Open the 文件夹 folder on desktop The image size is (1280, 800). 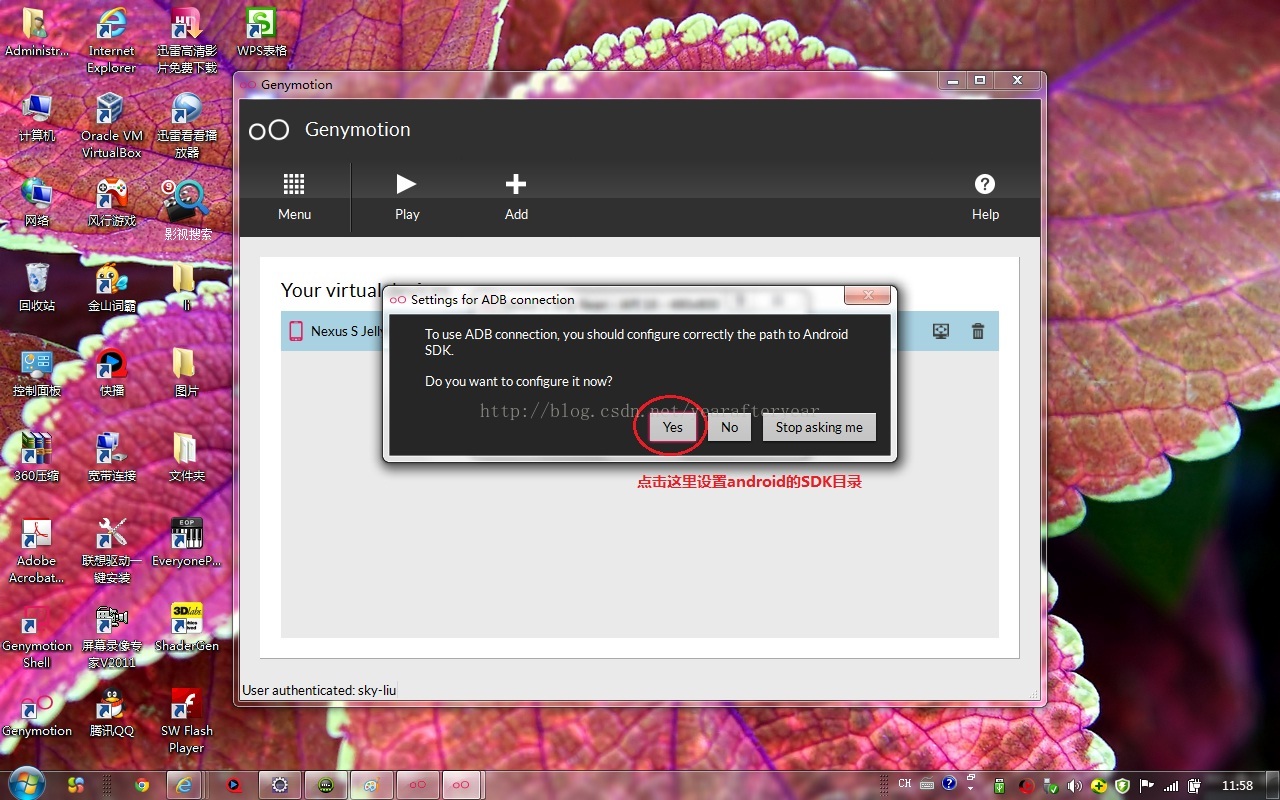(x=186, y=458)
